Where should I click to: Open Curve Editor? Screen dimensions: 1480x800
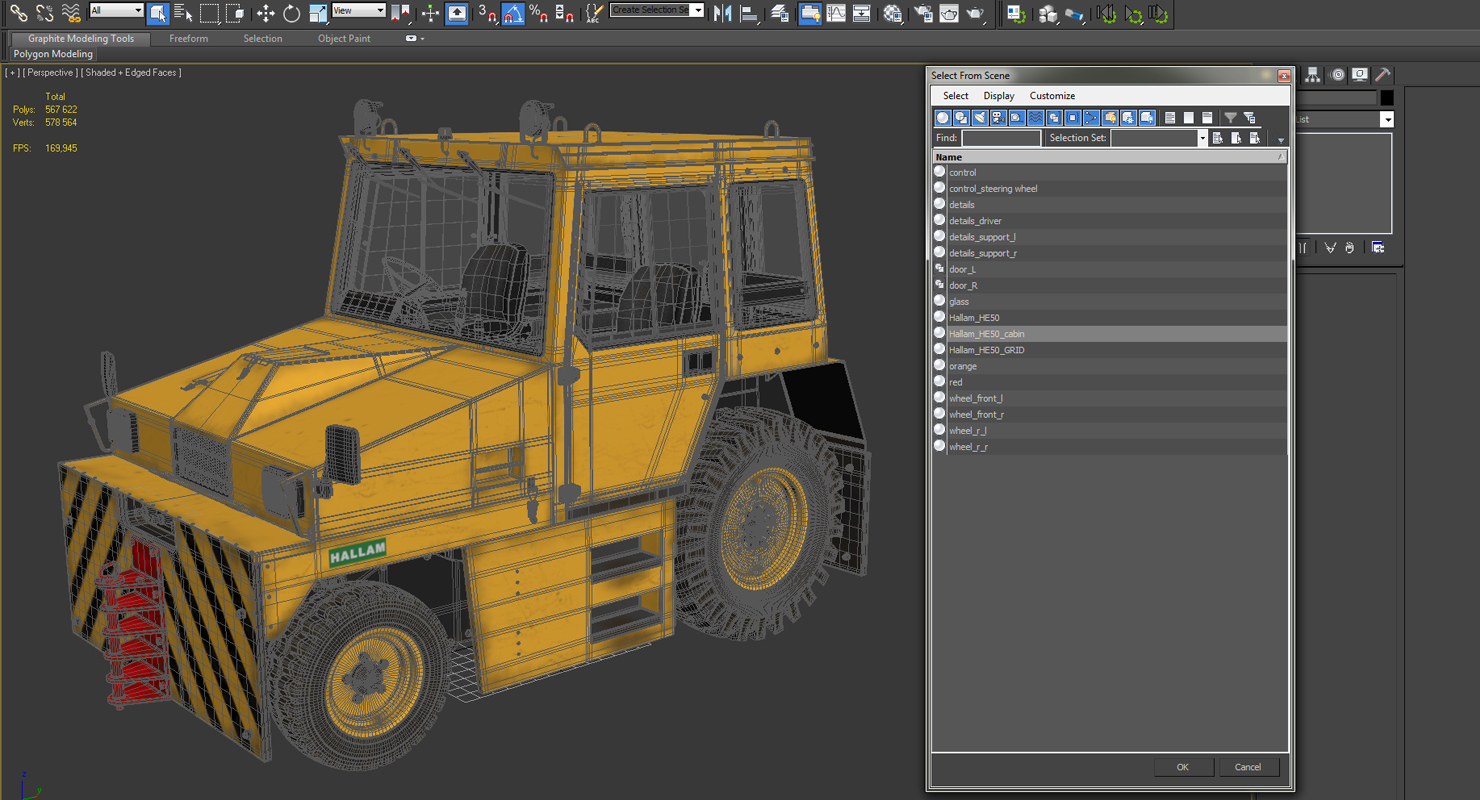click(x=836, y=13)
